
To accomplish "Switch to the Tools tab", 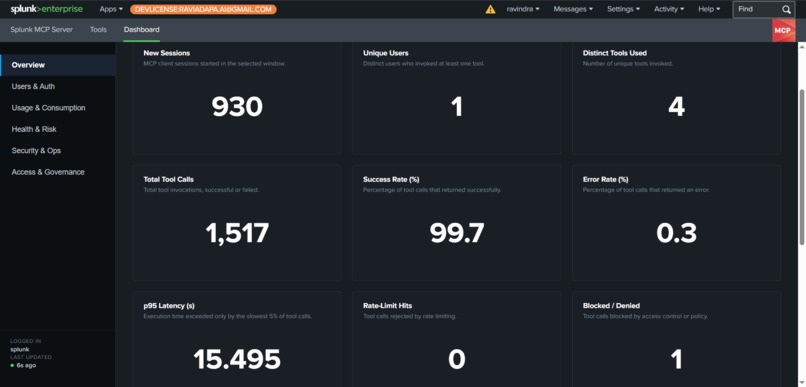I will click(98, 29).
